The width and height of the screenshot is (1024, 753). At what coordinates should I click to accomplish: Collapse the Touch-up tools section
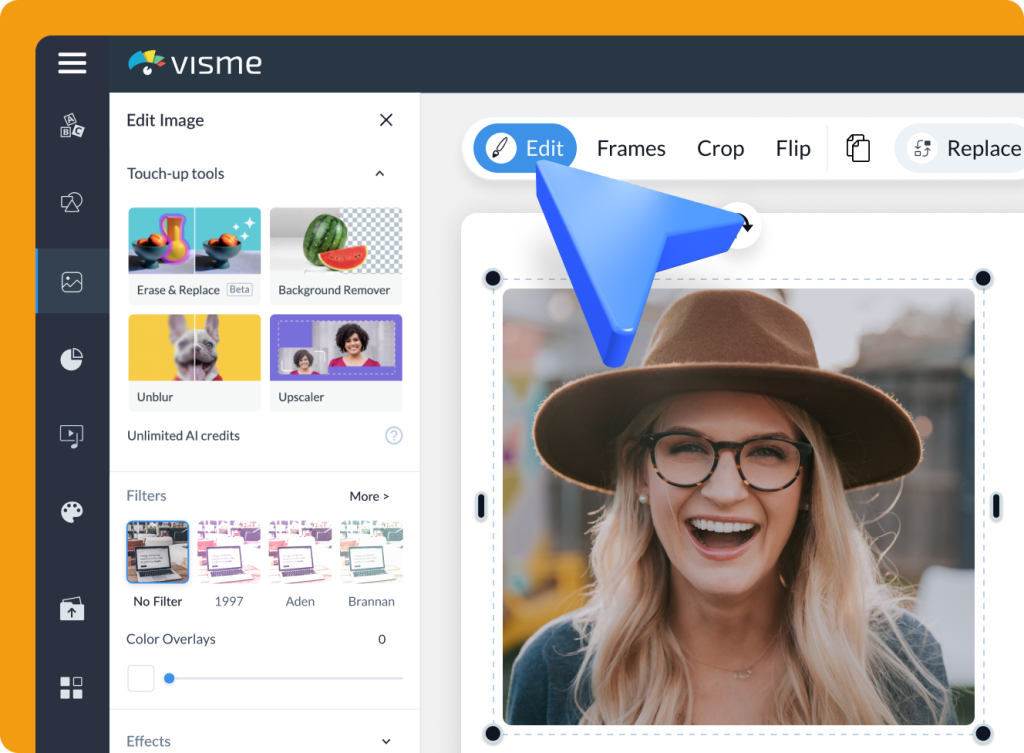click(379, 174)
